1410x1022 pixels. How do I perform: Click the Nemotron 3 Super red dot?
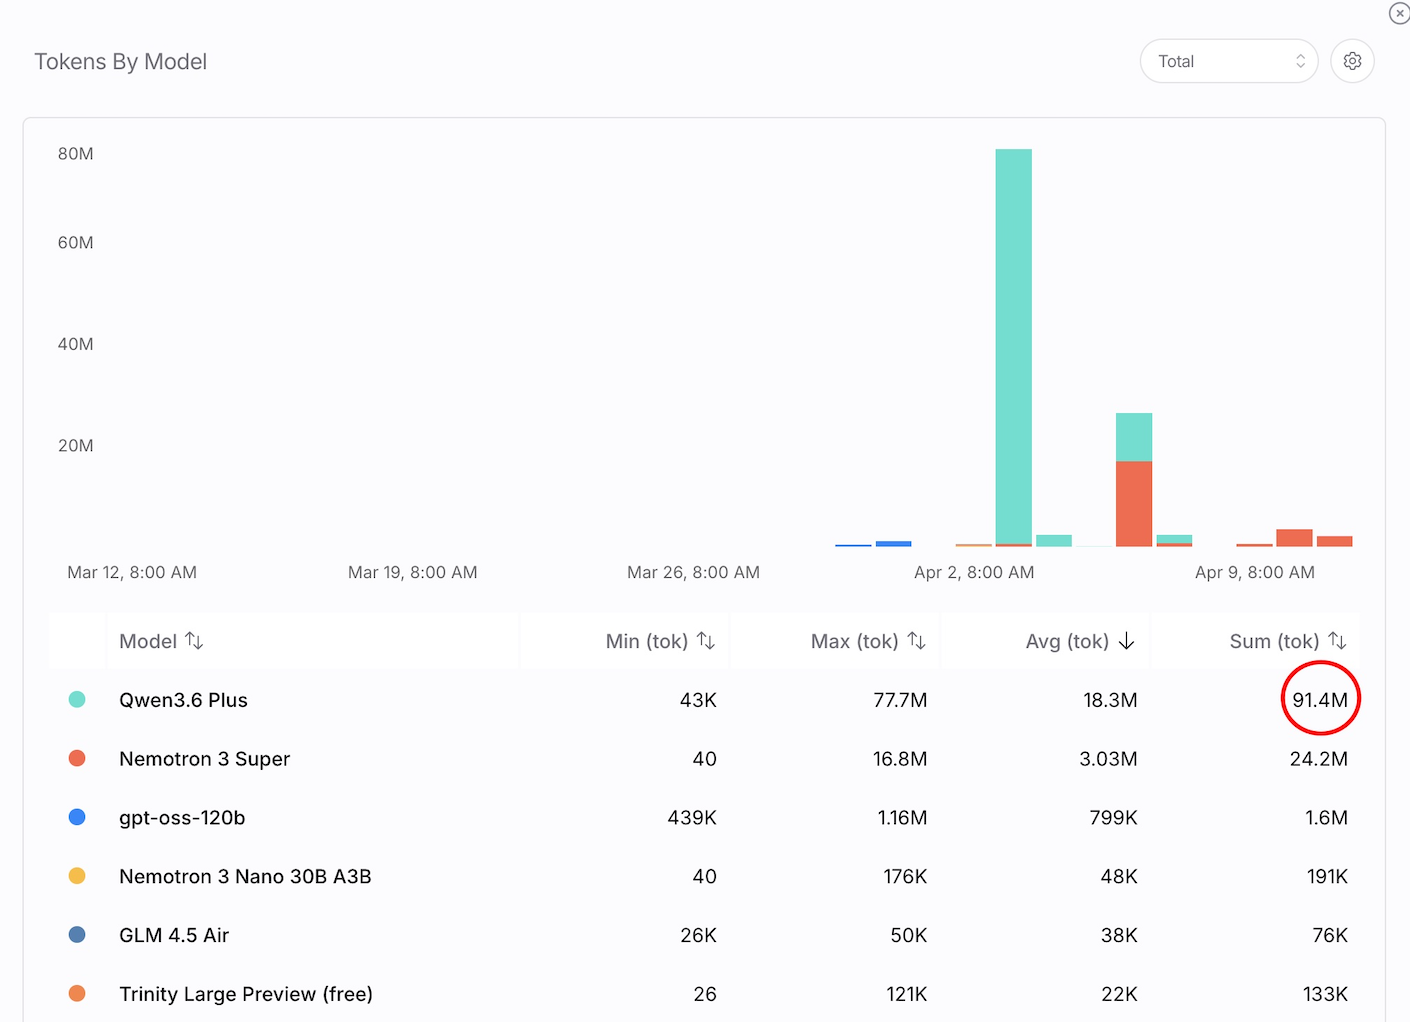tap(77, 759)
